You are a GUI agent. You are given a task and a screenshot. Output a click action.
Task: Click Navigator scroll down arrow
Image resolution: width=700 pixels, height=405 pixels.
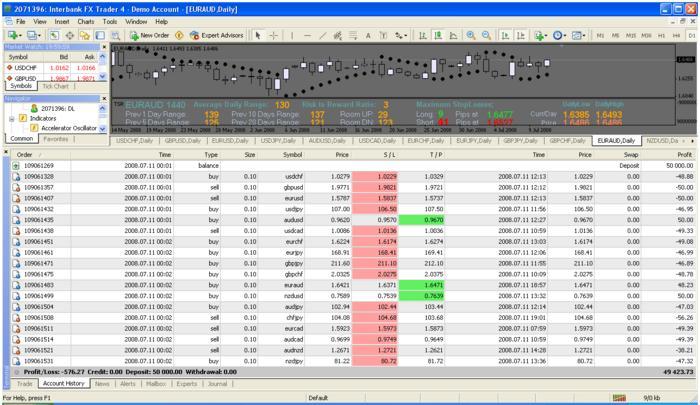tap(103, 129)
